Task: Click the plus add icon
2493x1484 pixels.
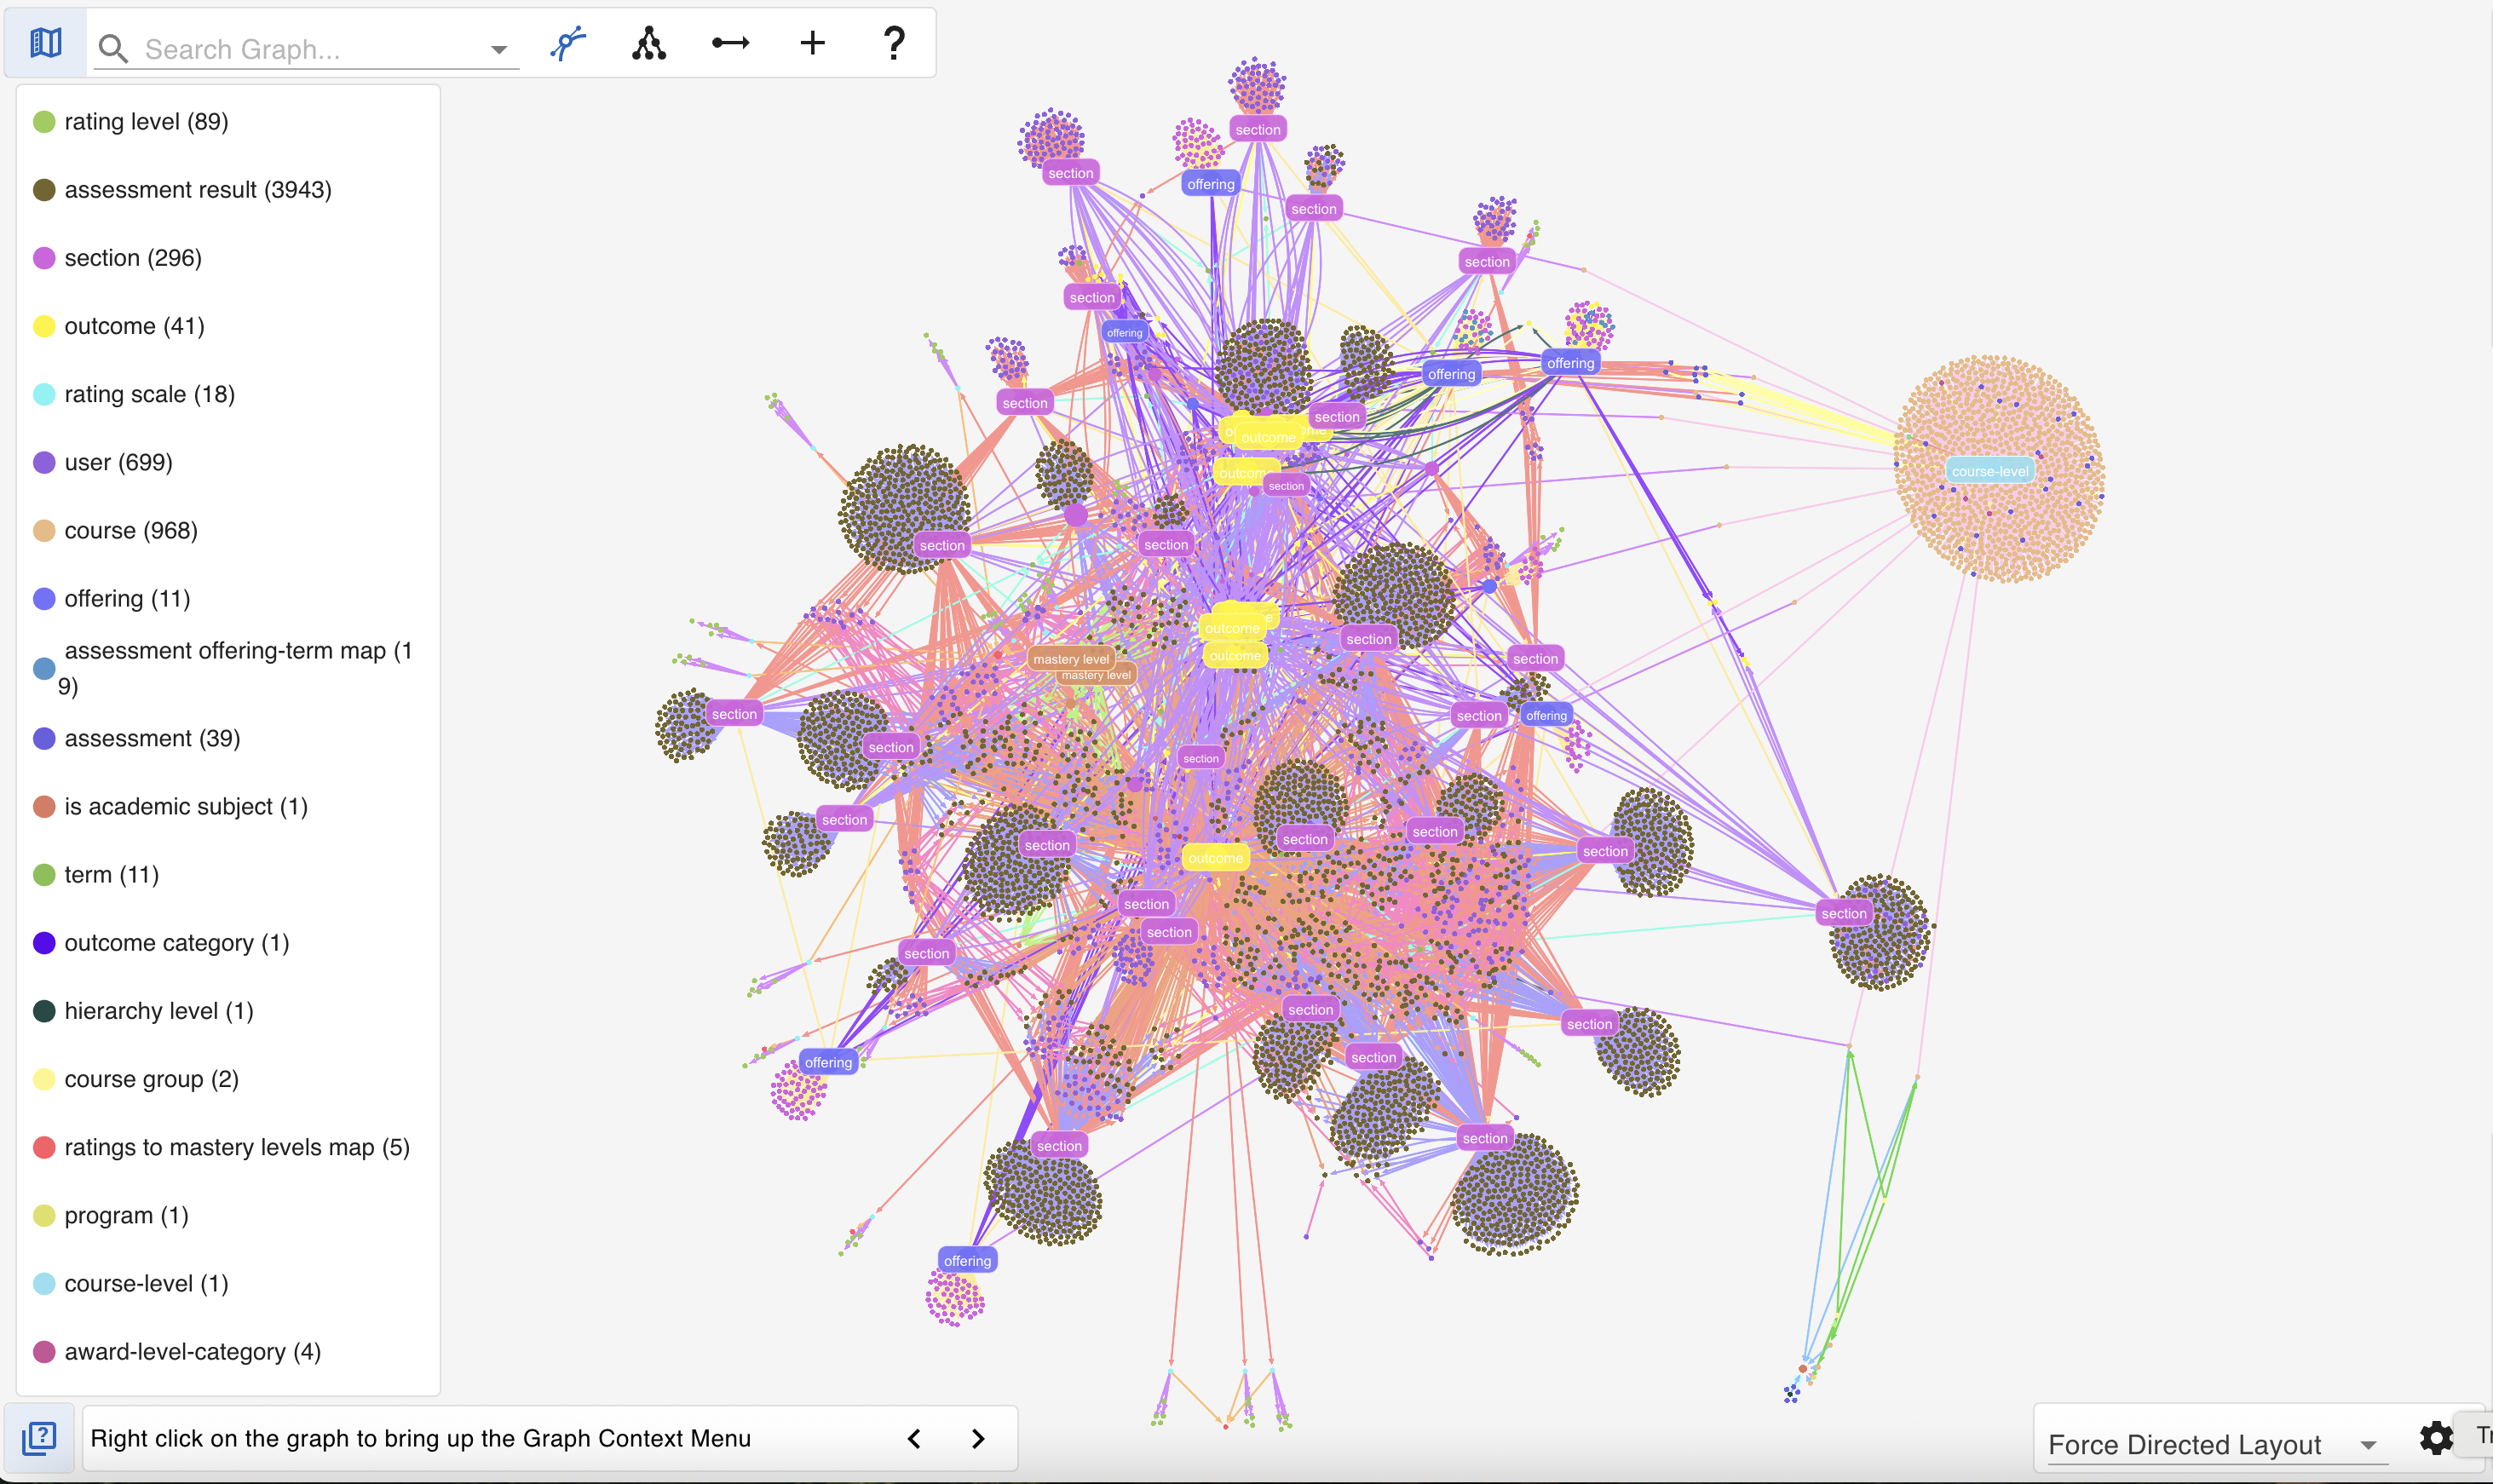Action: coord(812,43)
